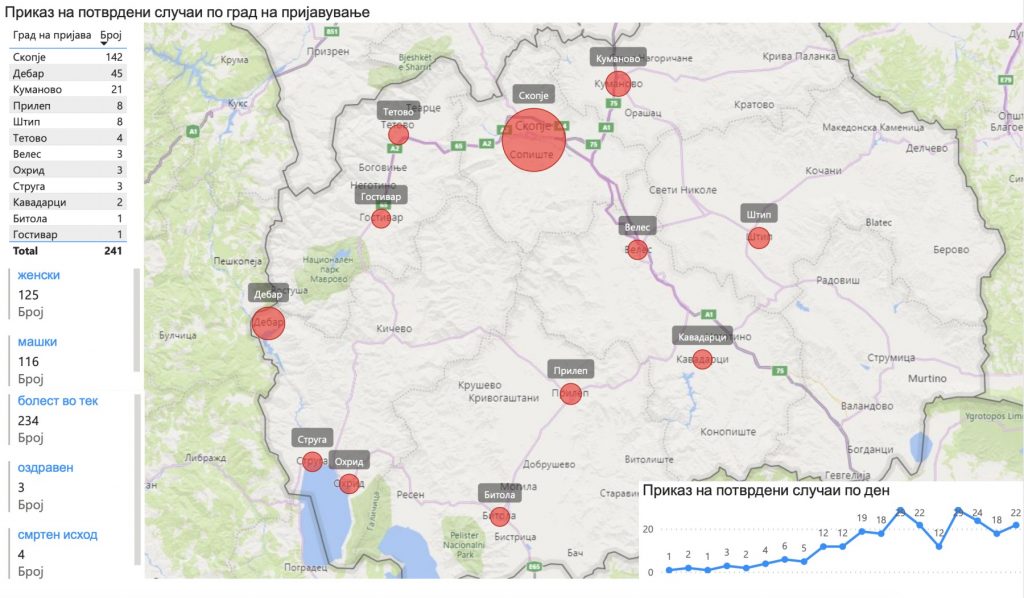This screenshot has width=1024, height=598.
Task: Click the gray scrollbar beside женски card
Action: click(x=137, y=320)
